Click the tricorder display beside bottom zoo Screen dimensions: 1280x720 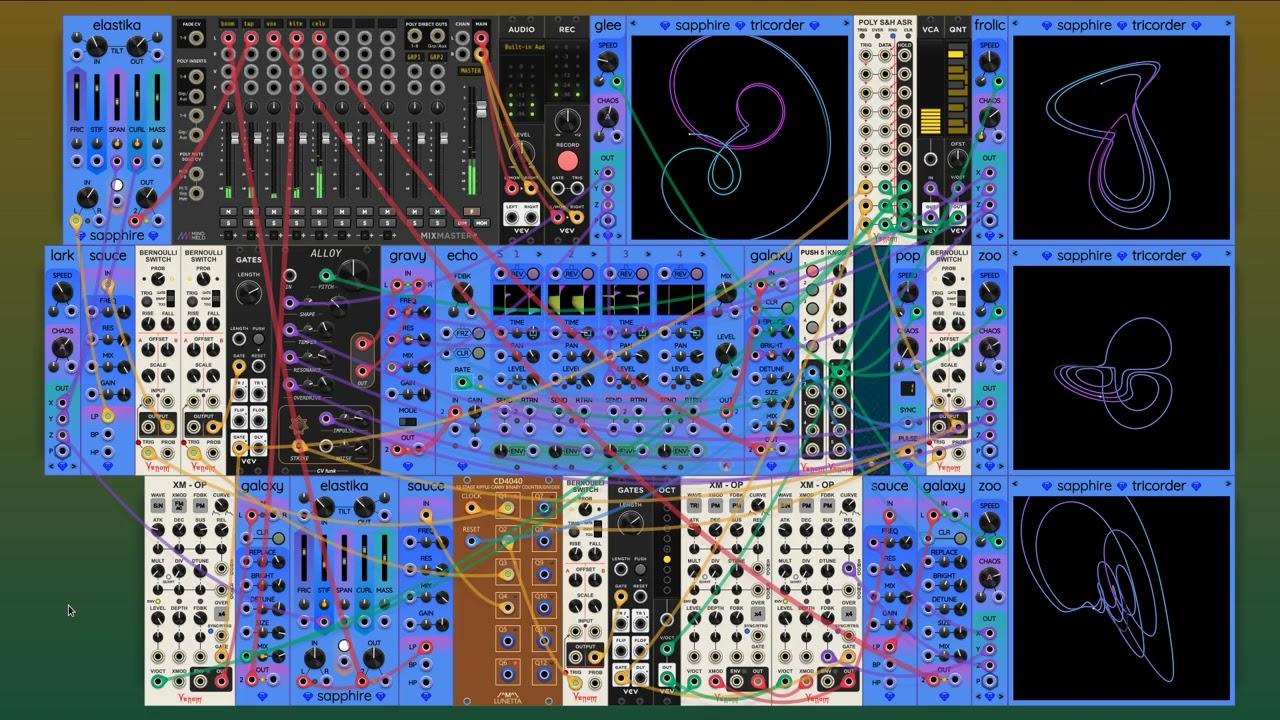pos(1121,598)
